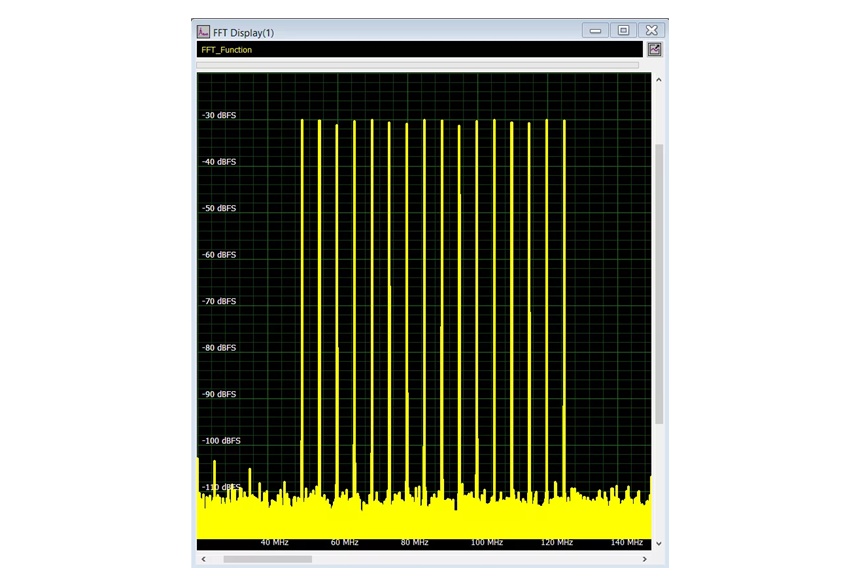Click the -70 dBFS axis label

[x=219, y=301]
